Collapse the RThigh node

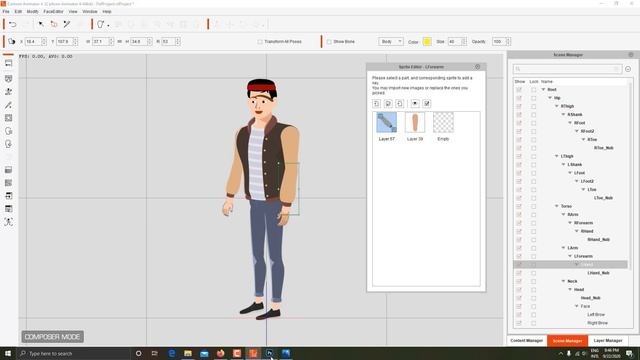point(557,106)
